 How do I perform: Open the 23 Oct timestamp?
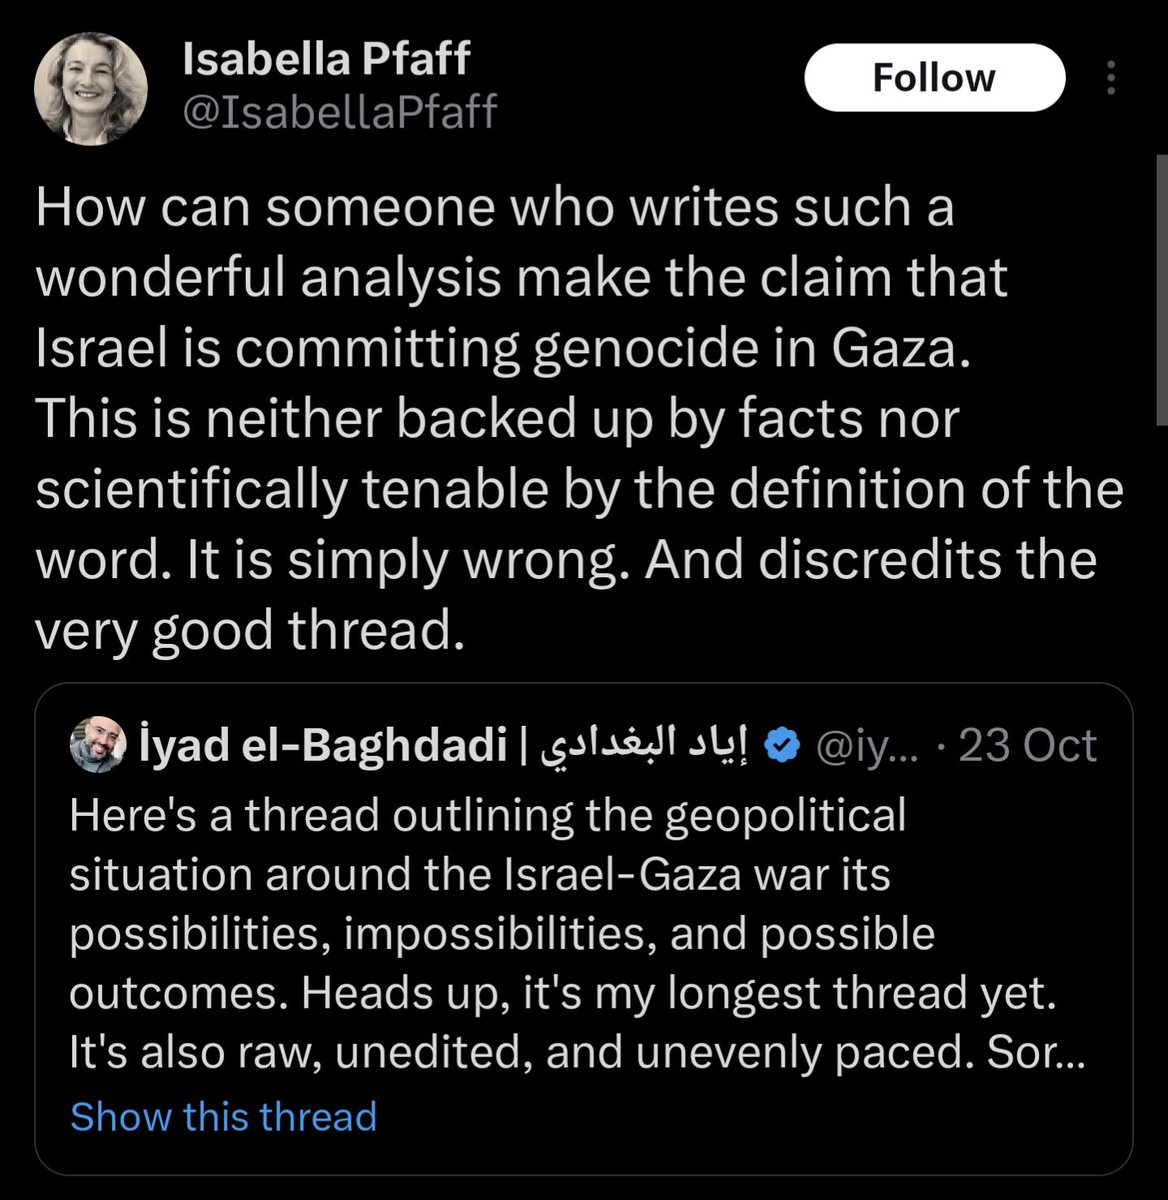(x=1028, y=746)
